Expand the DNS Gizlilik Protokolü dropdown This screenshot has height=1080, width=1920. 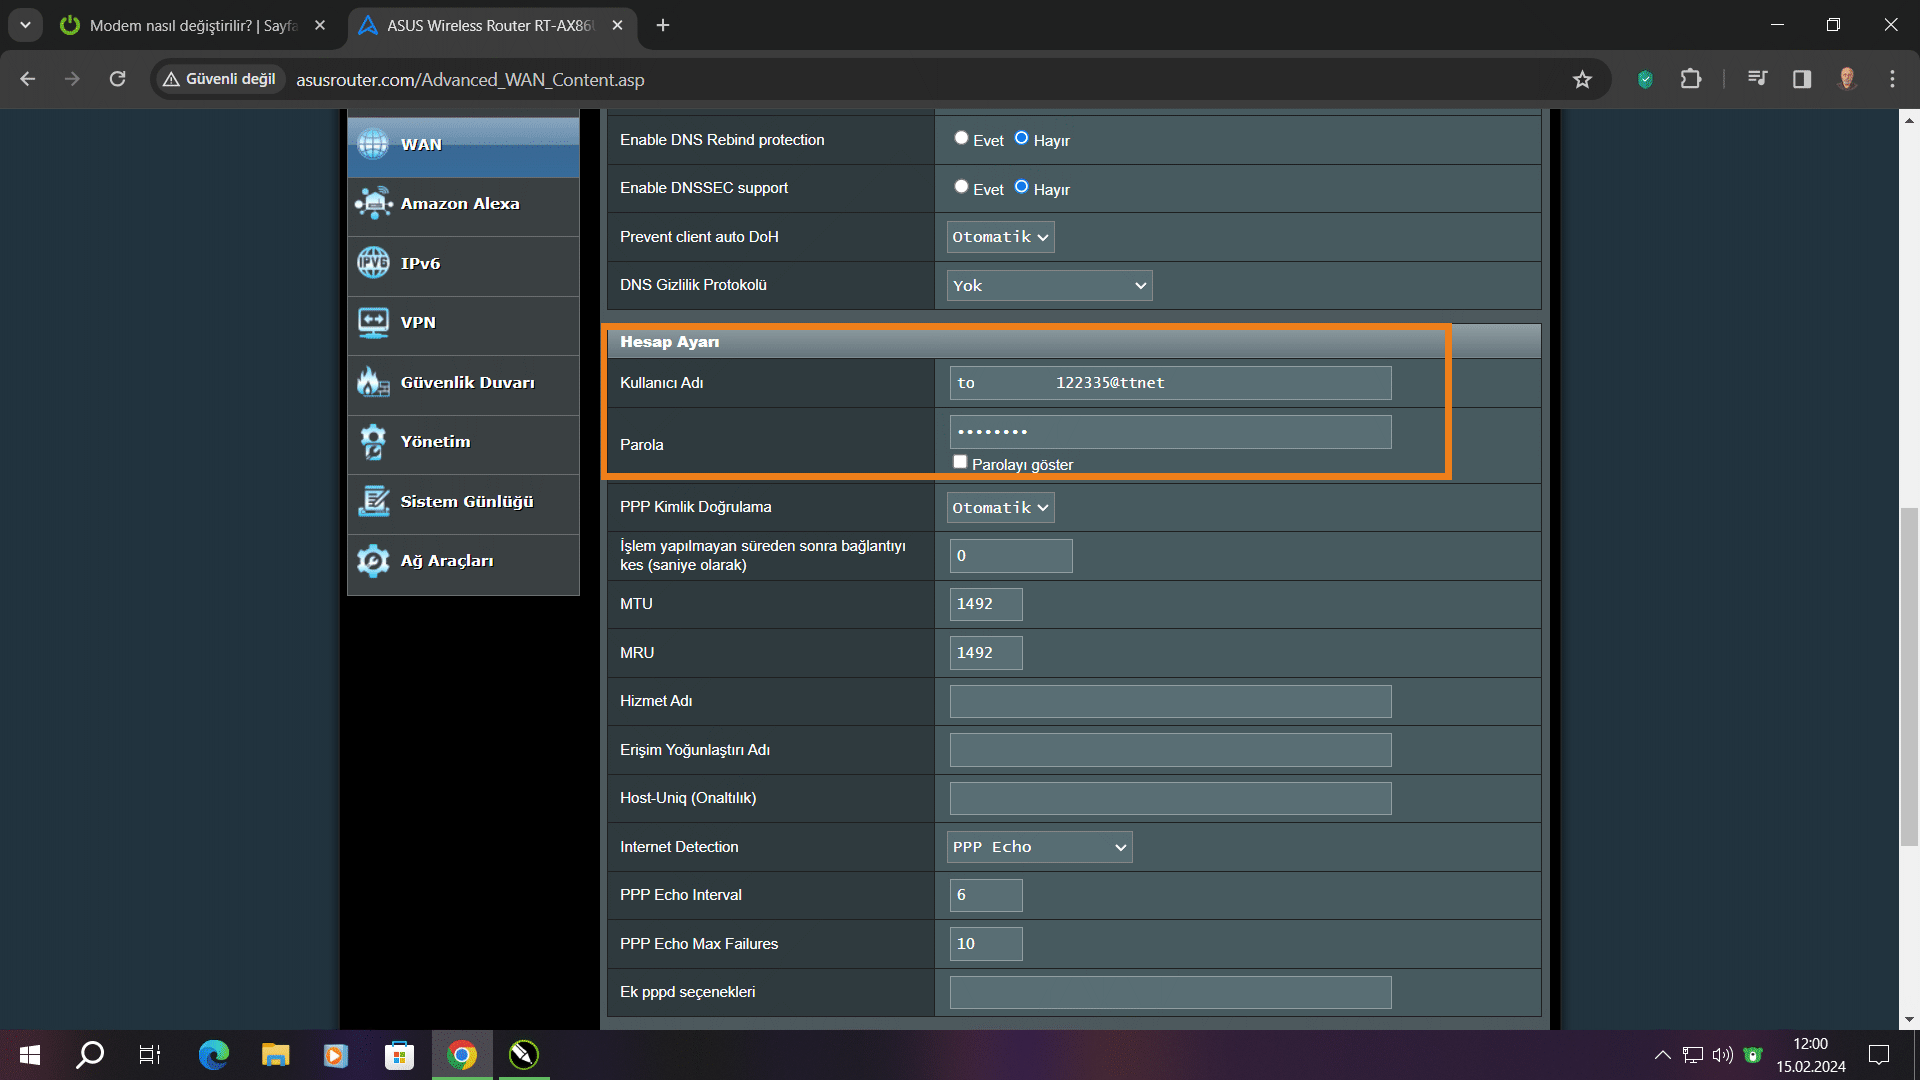tap(1049, 286)
